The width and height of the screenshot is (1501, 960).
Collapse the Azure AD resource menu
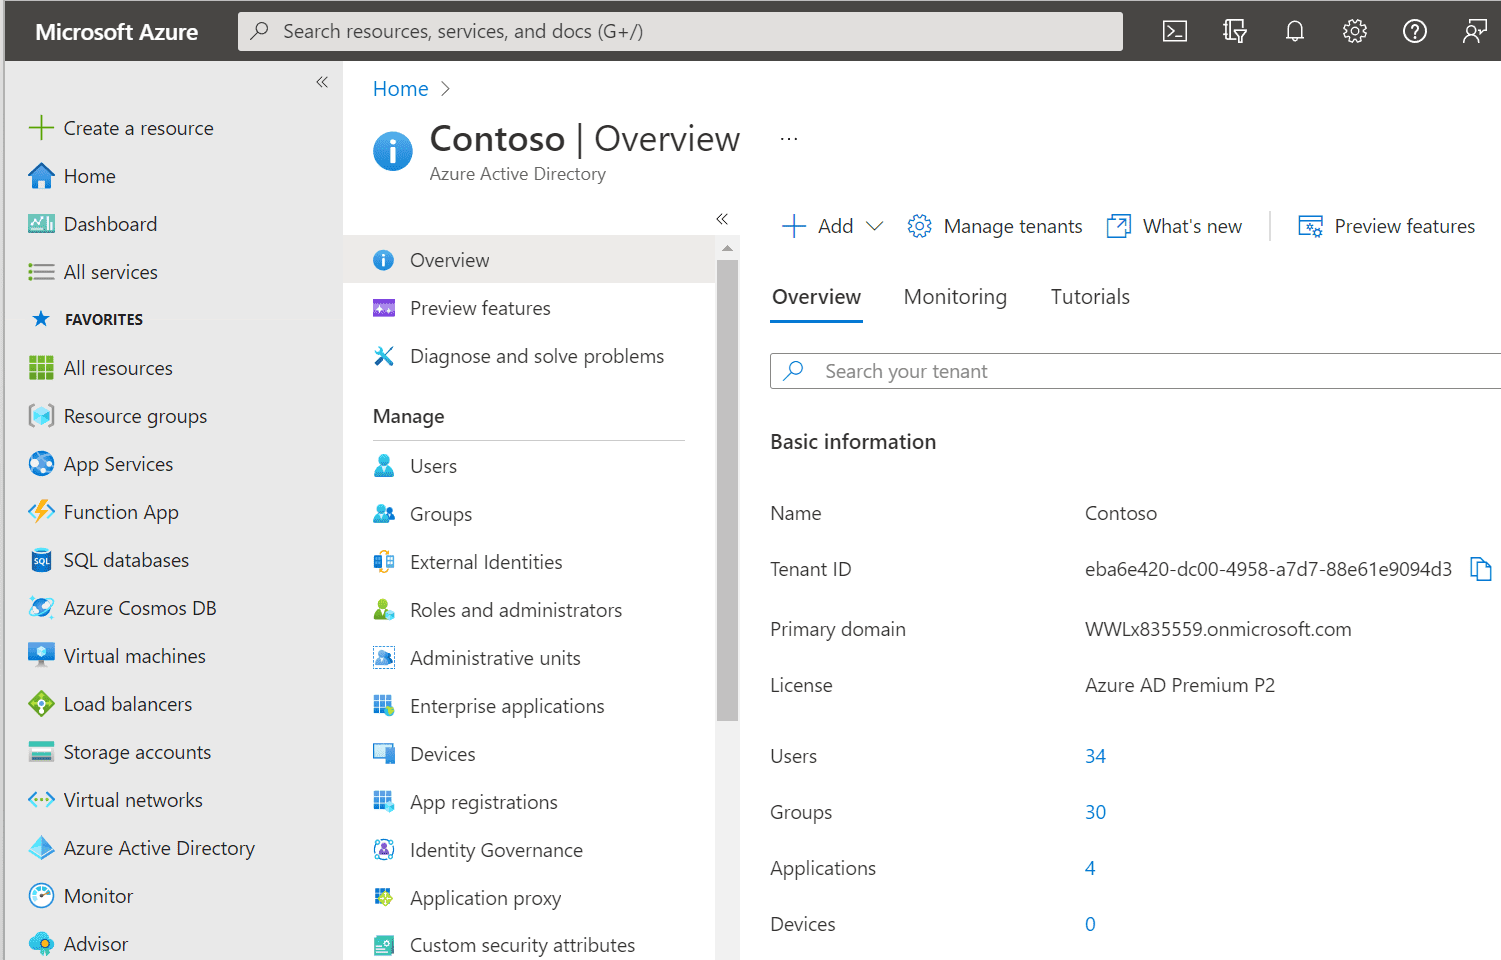coord(722,219)
